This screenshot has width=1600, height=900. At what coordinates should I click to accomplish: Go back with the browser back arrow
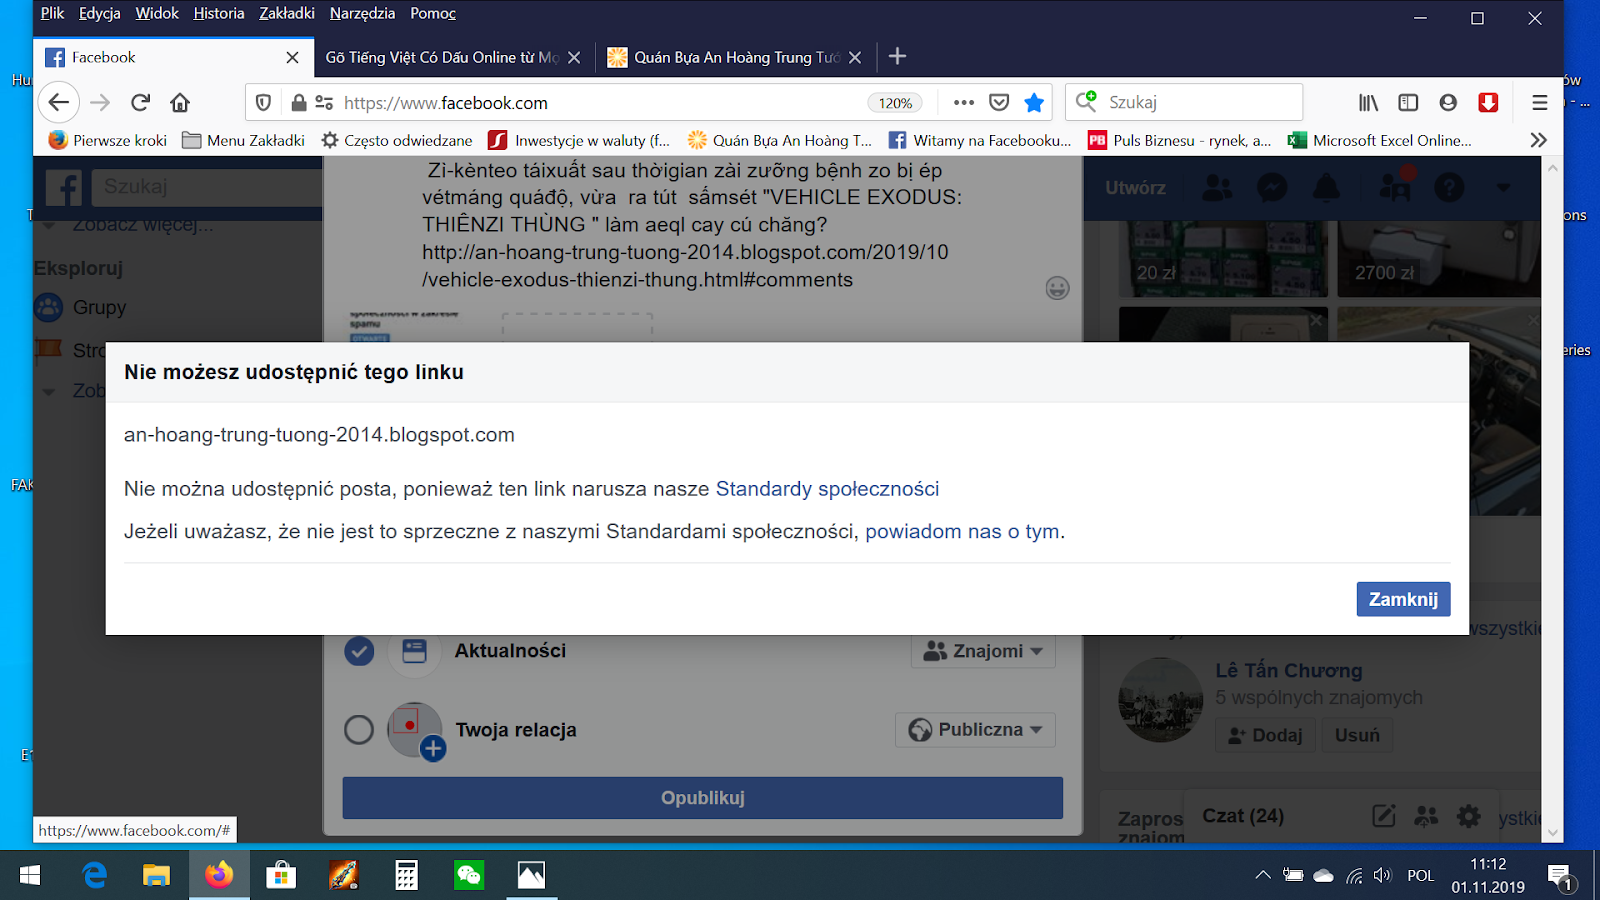pyautogui.click(x=59, y=102)
